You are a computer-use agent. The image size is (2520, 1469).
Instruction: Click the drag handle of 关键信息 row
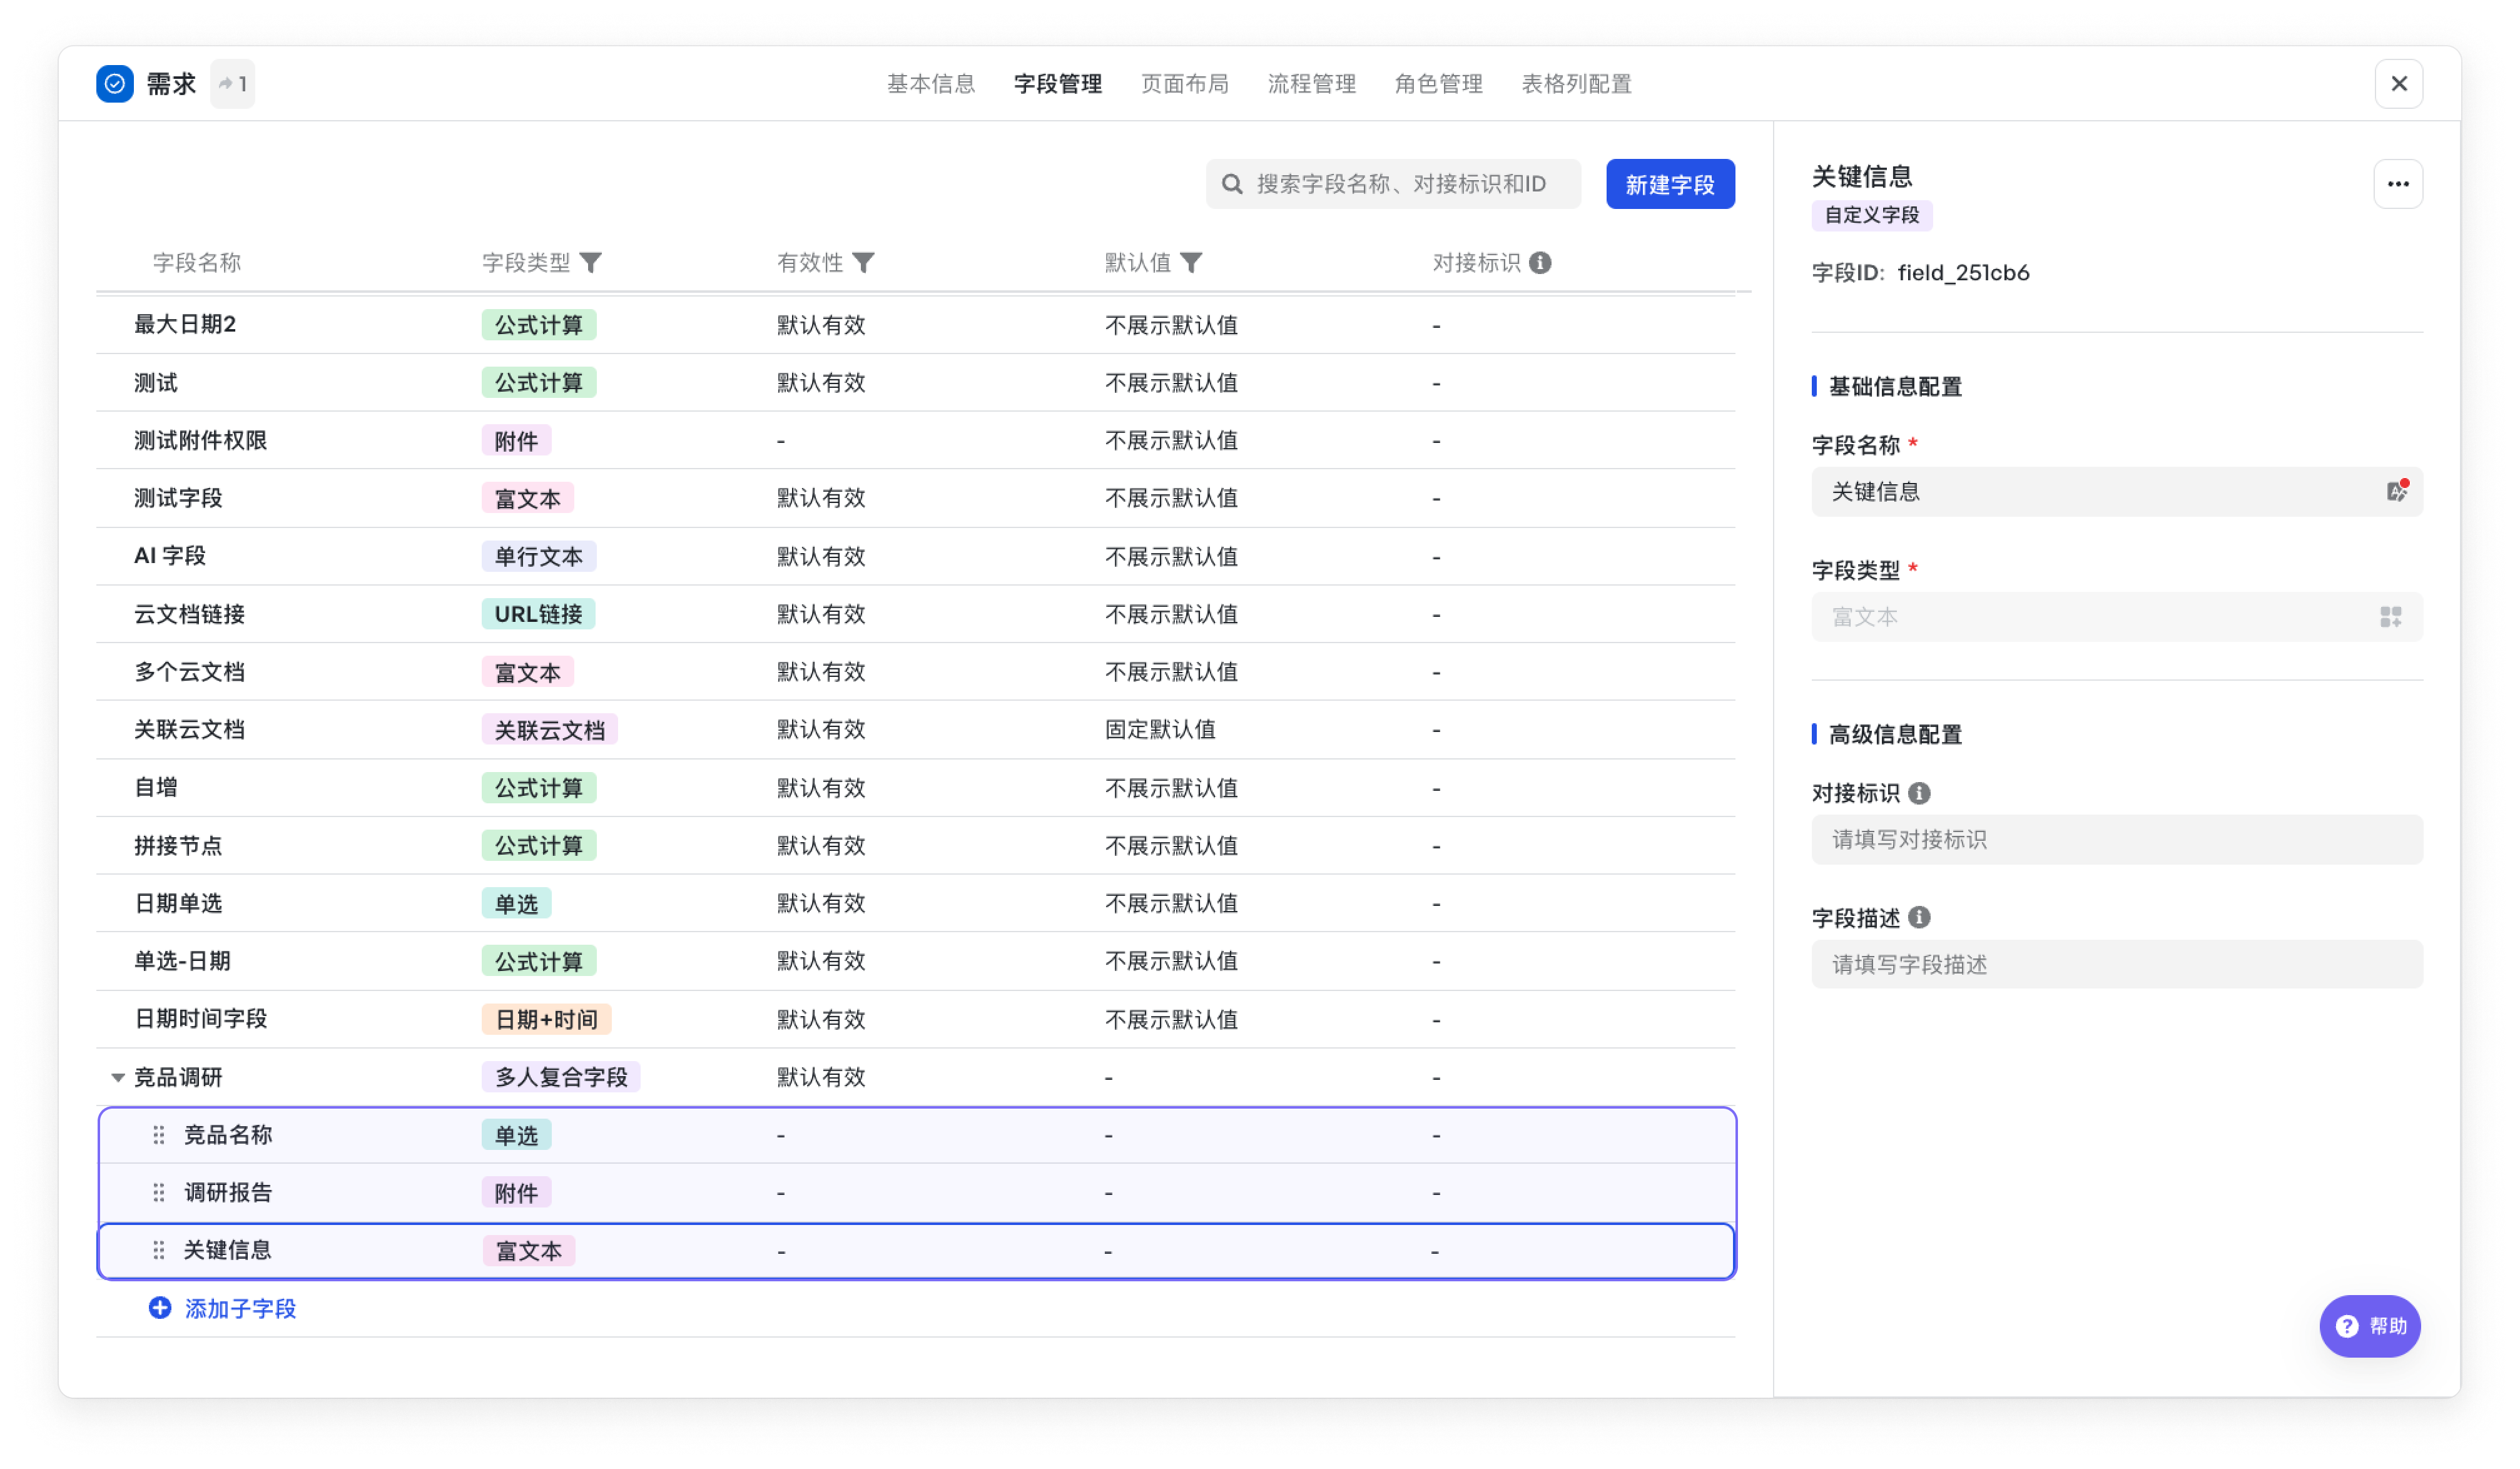coord(159,1250)
